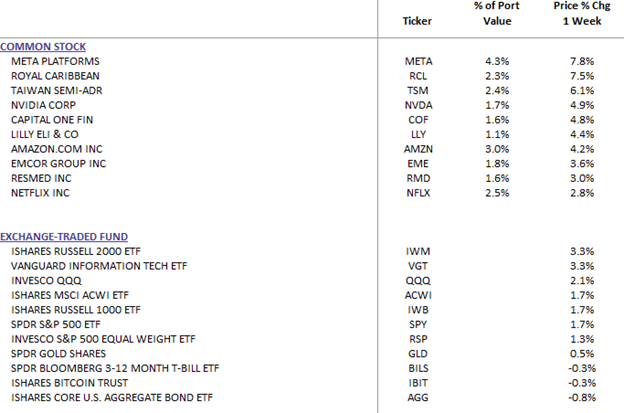Image resolution: width=624 pixels, height=413 pixels.
Task: Select the META PLATFORMS row name
Action: pos(55,61)
